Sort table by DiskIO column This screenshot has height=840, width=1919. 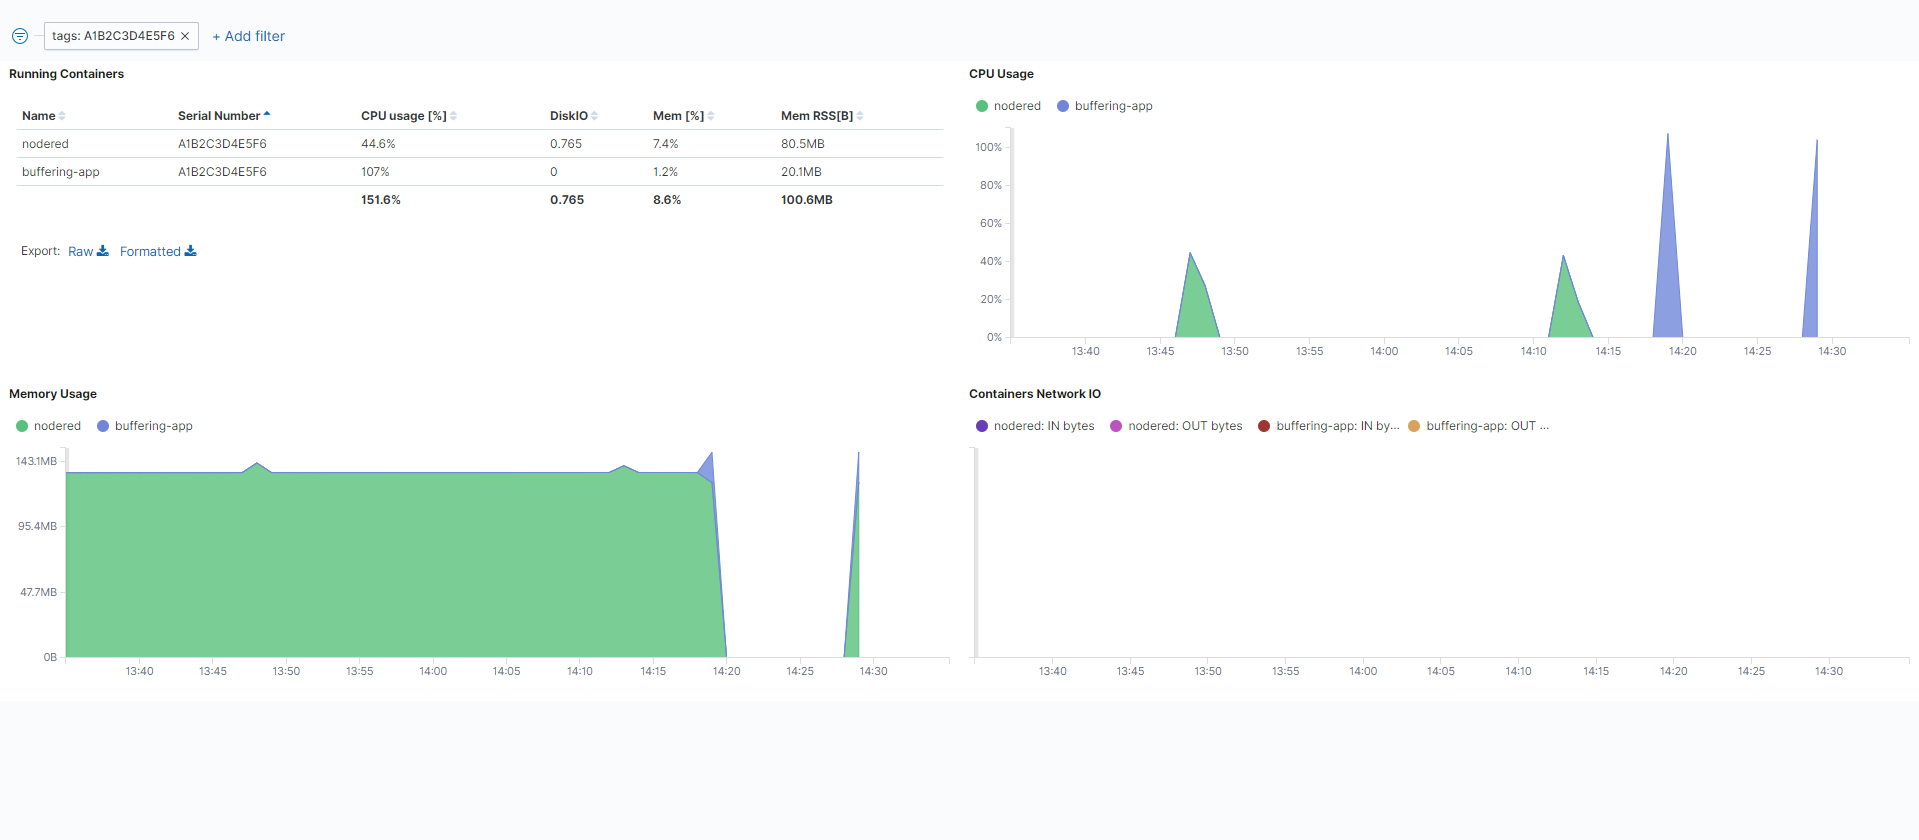click(574, 116)
